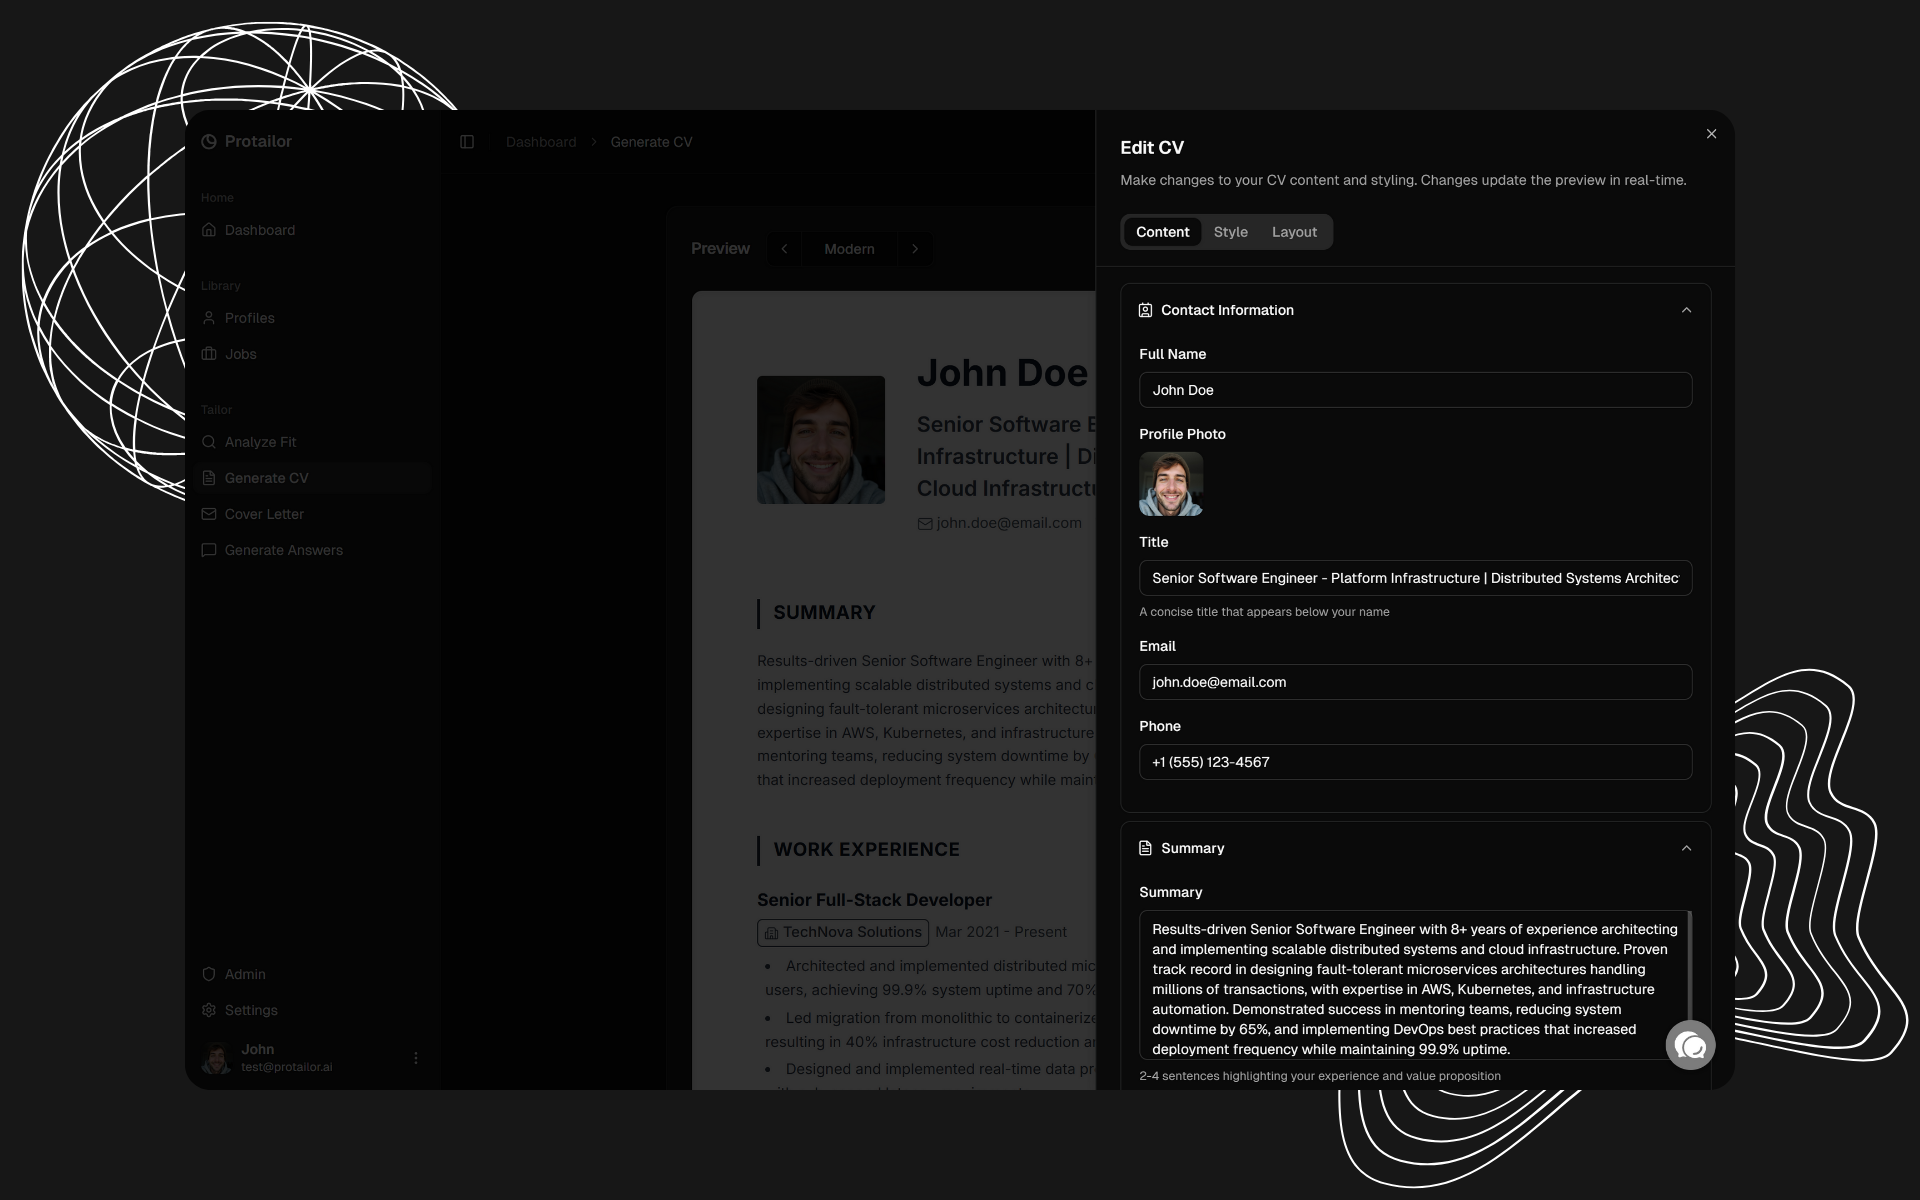Viewport: 1920px width, 1200px height.
Task: Open the chat support bubble
Action: [1690, 1045]
